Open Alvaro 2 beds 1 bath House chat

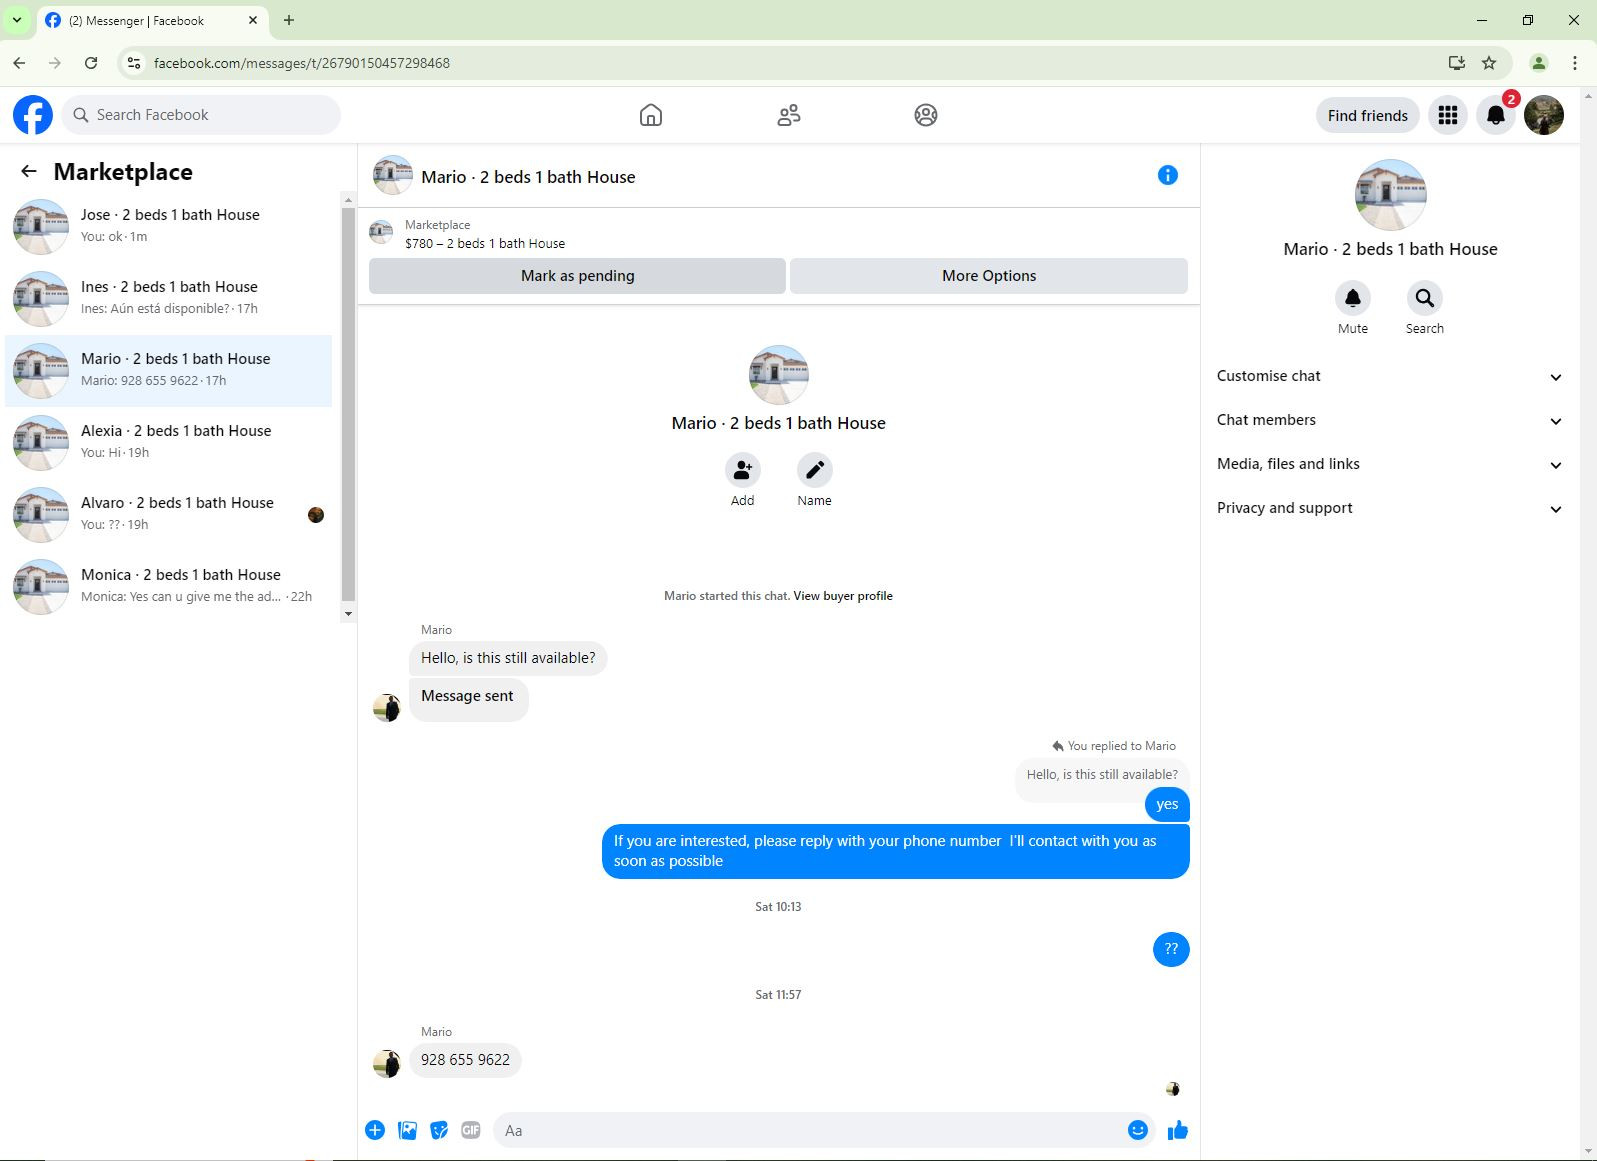click(169, 514)
